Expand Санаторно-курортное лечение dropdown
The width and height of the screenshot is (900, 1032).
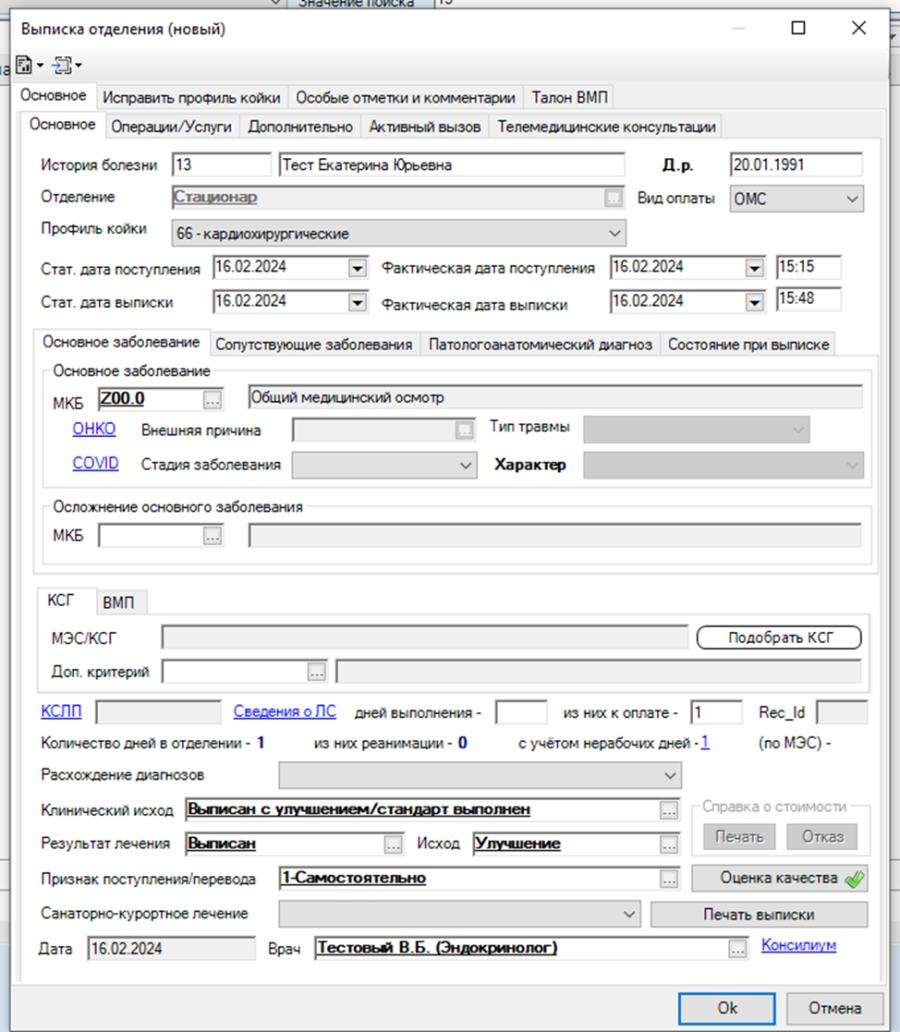coord(629,914)
